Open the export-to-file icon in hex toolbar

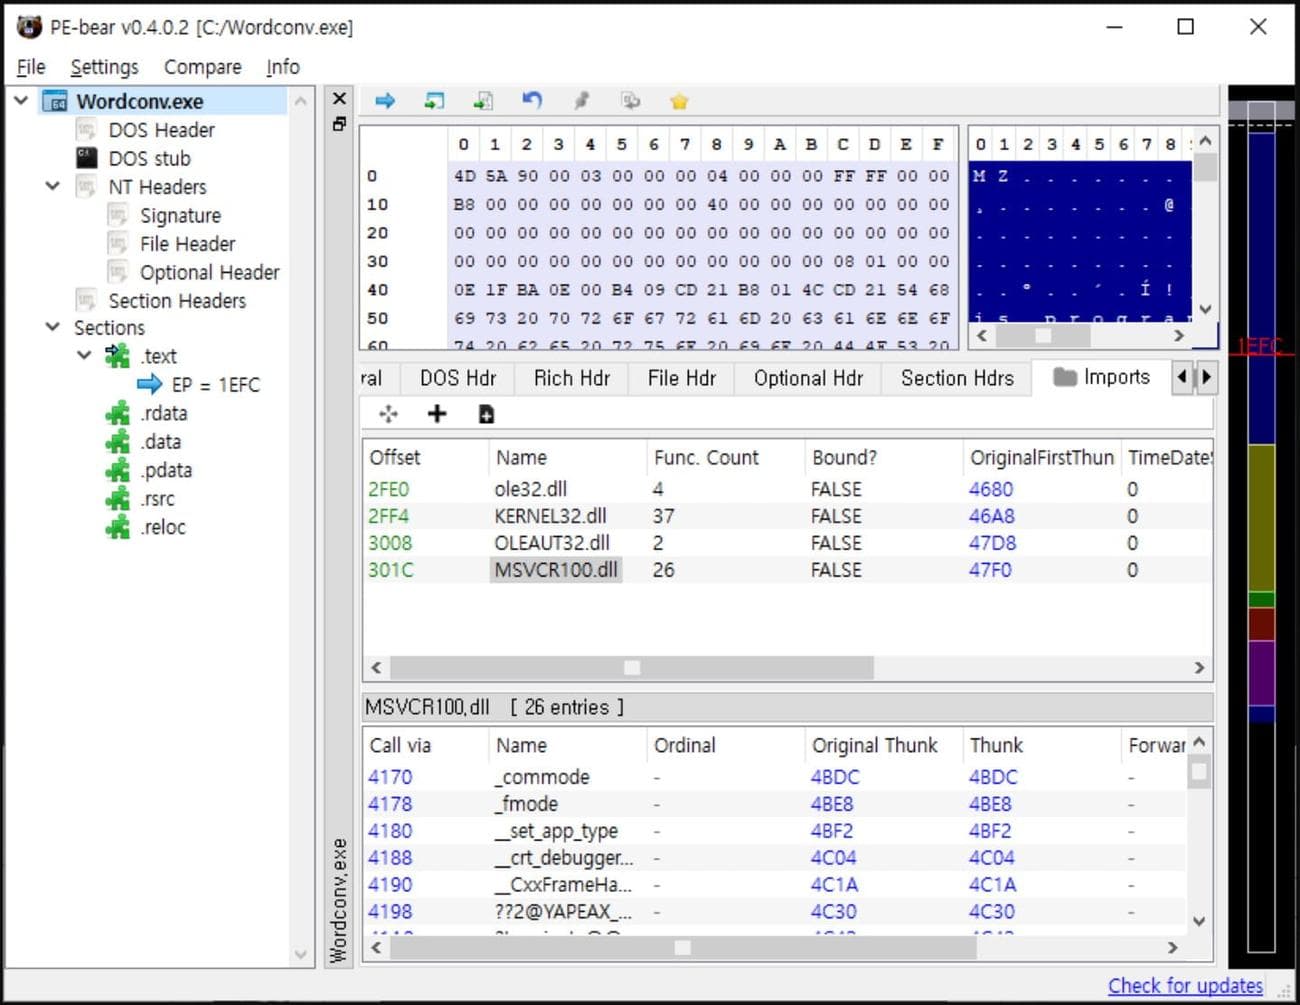coord(484,100)
